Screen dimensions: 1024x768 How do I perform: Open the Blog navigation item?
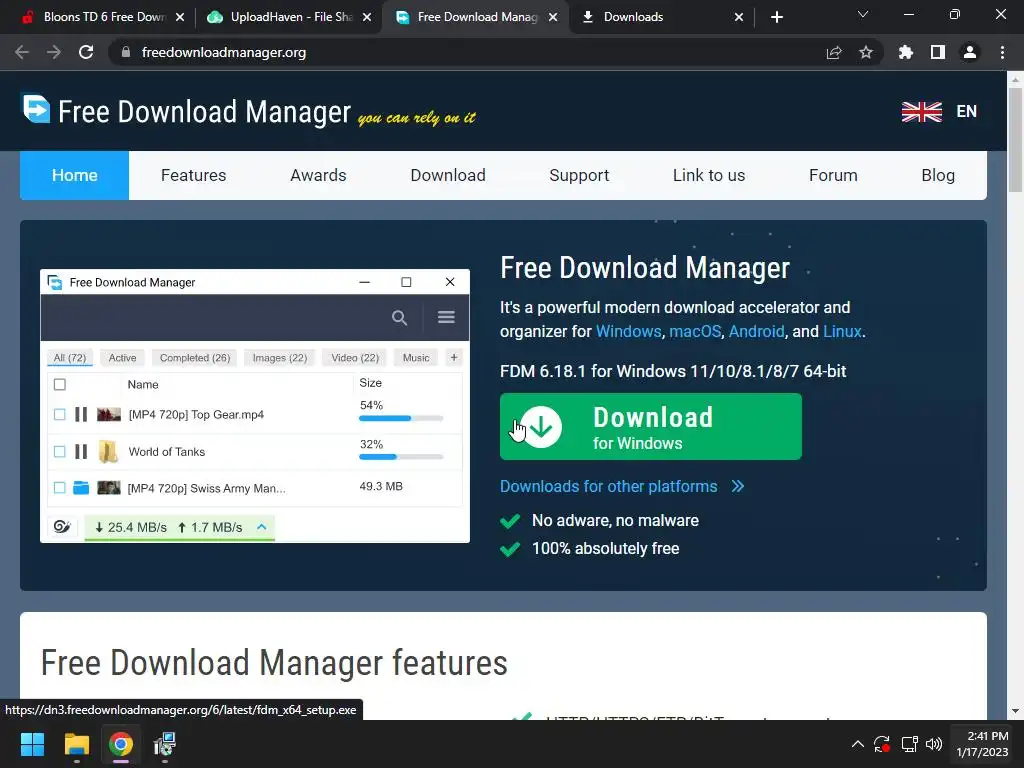(x=938, y=175)
